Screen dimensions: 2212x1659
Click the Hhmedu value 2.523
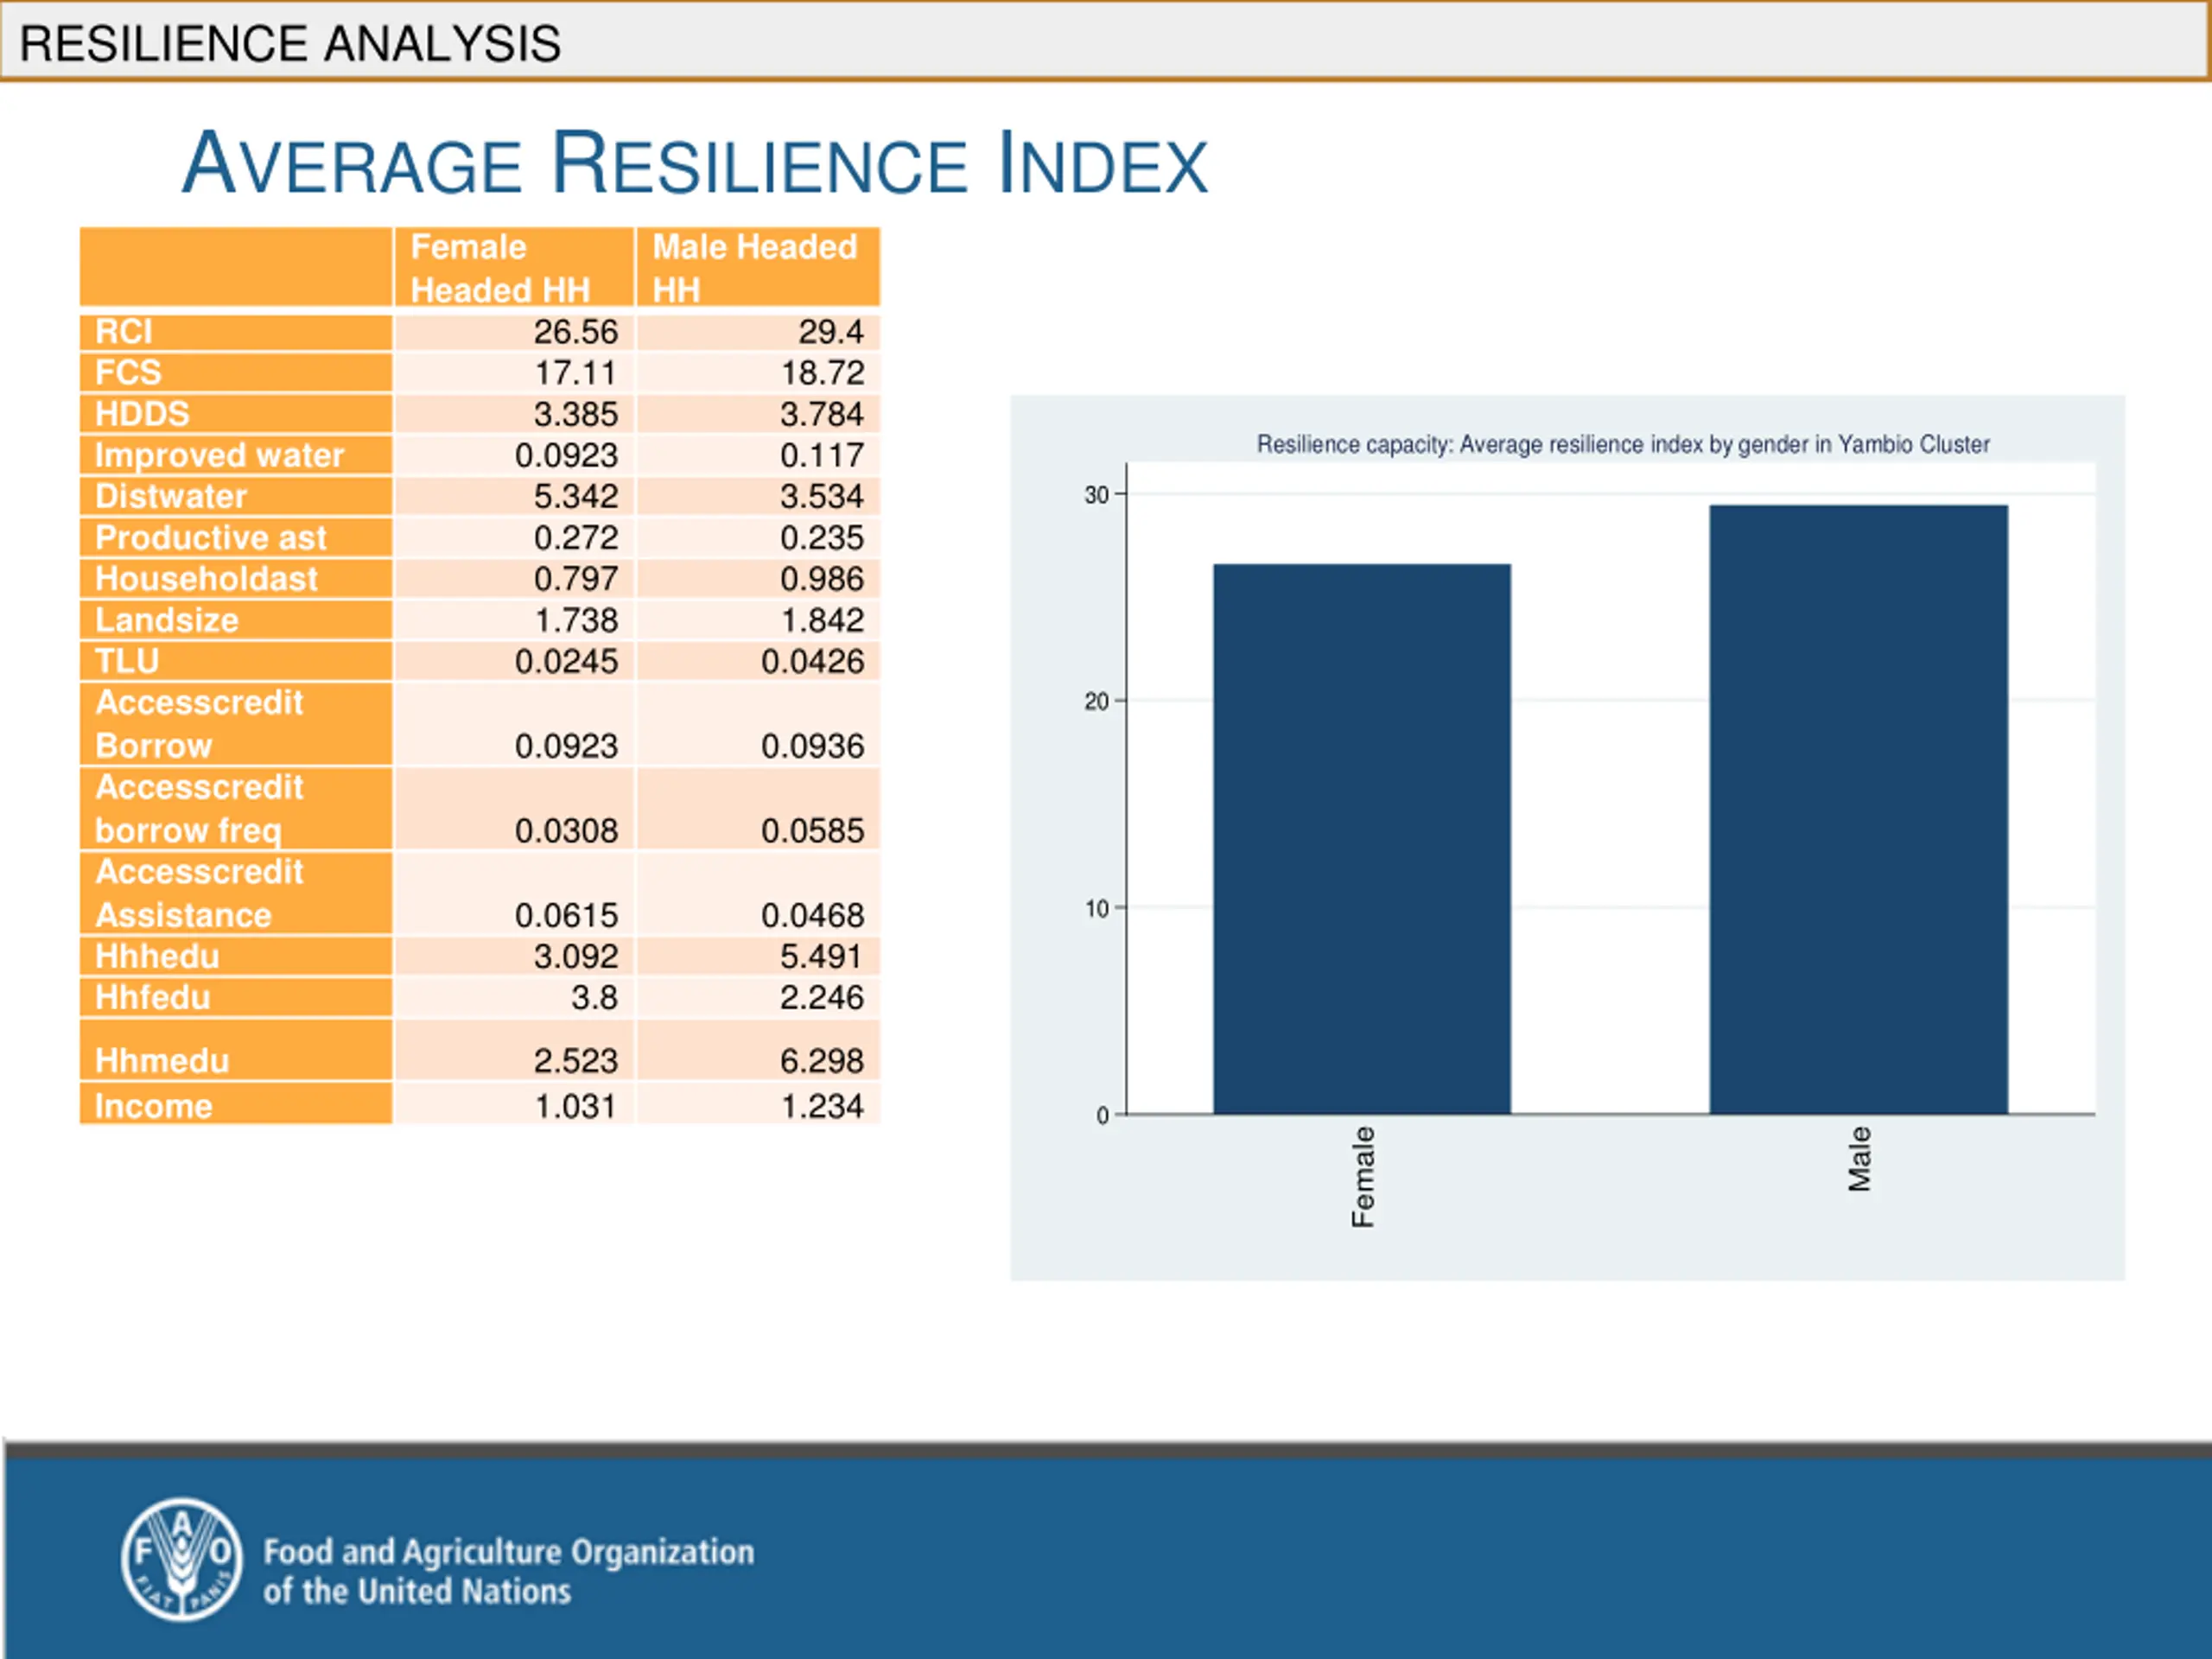click(x=575, y=1061)
